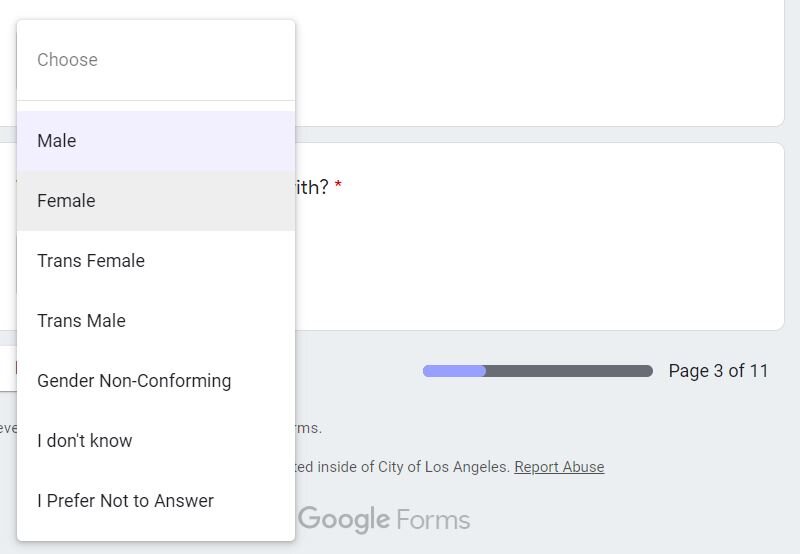Choose Female from the dropdown list

pyautogui.click(x=66, y=201)
